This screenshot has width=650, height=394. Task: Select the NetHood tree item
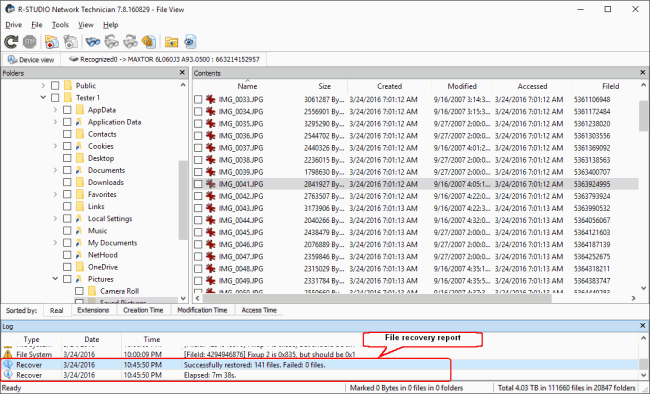click(102, 255)
